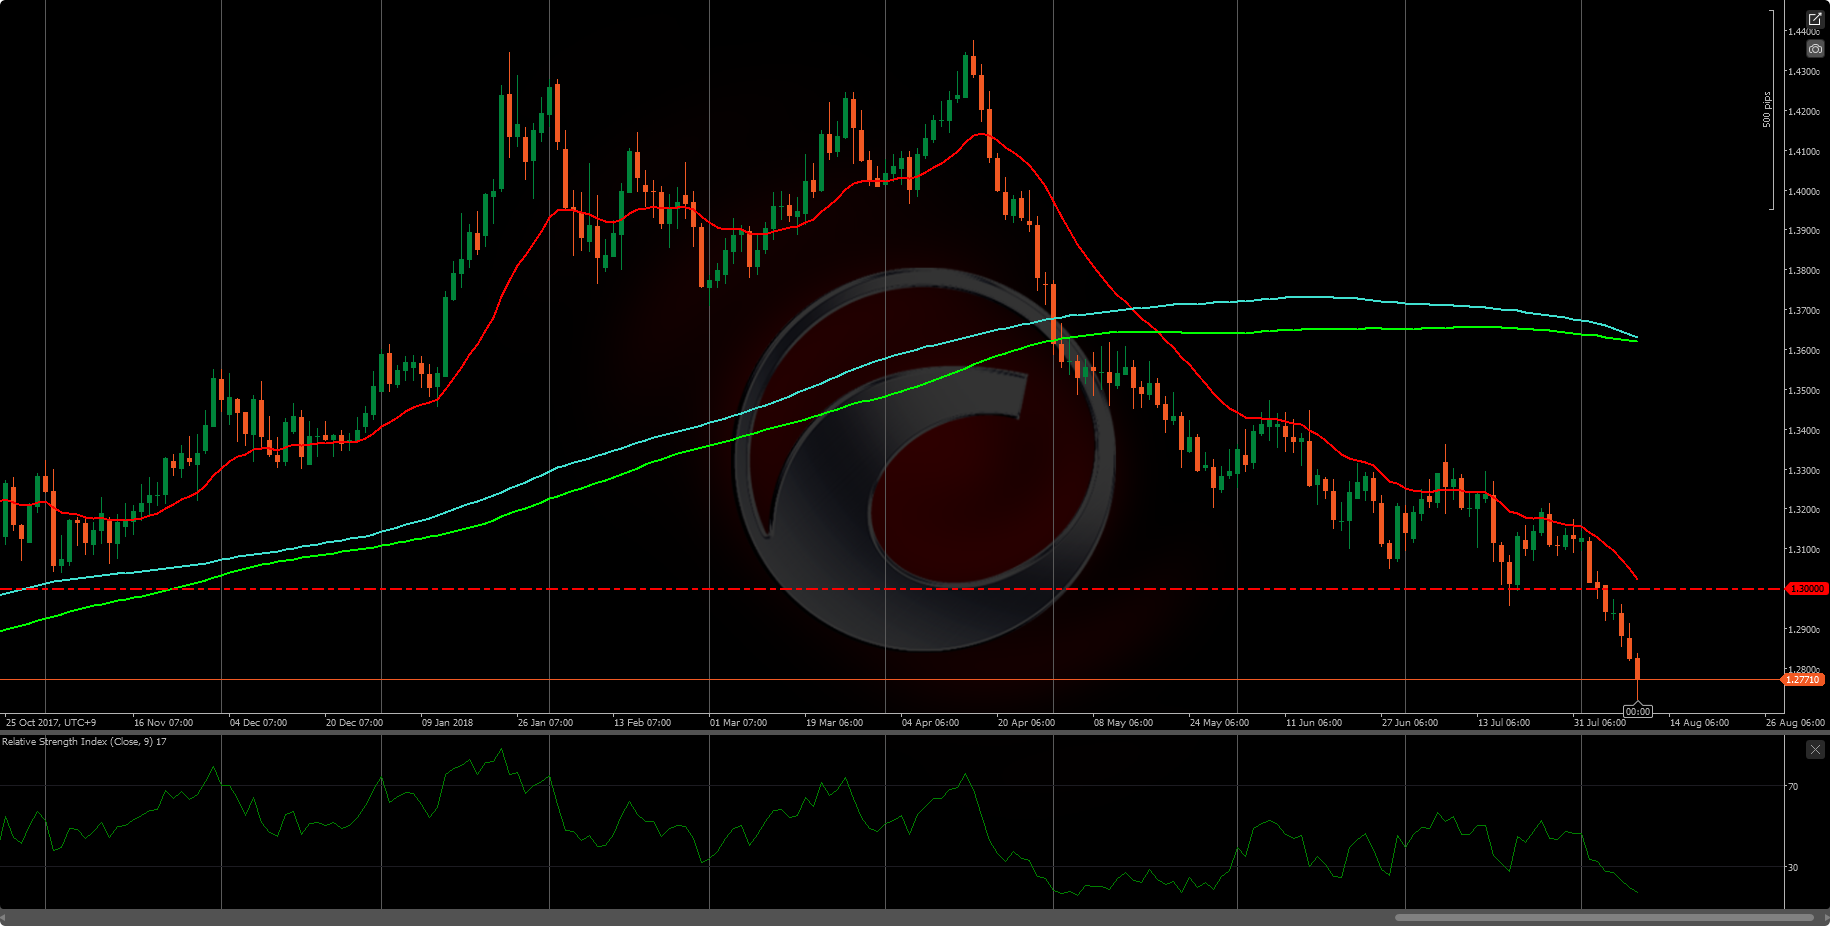This screenshot has height=926, width=1830.
Task: Click the 500 pips scale indicator
Action: [x=1767, y=109]
